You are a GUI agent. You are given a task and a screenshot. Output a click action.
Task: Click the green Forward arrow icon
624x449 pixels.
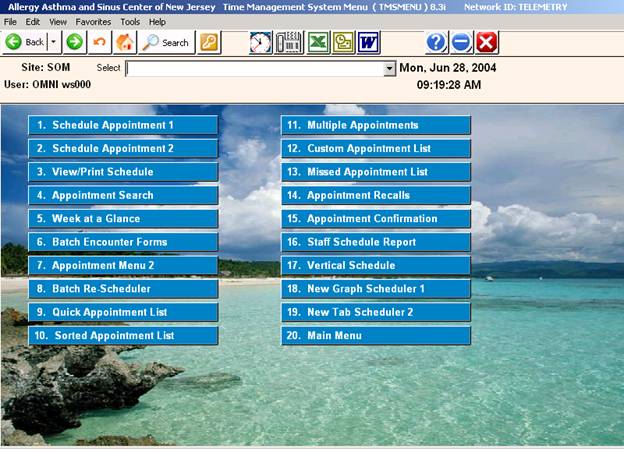coord(74,42)
